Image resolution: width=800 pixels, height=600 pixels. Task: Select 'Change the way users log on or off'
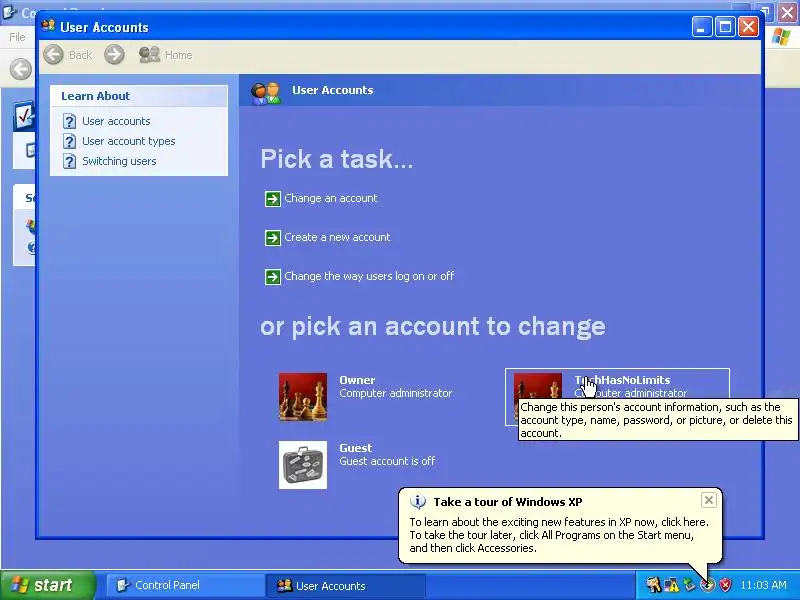coord(369,276)
